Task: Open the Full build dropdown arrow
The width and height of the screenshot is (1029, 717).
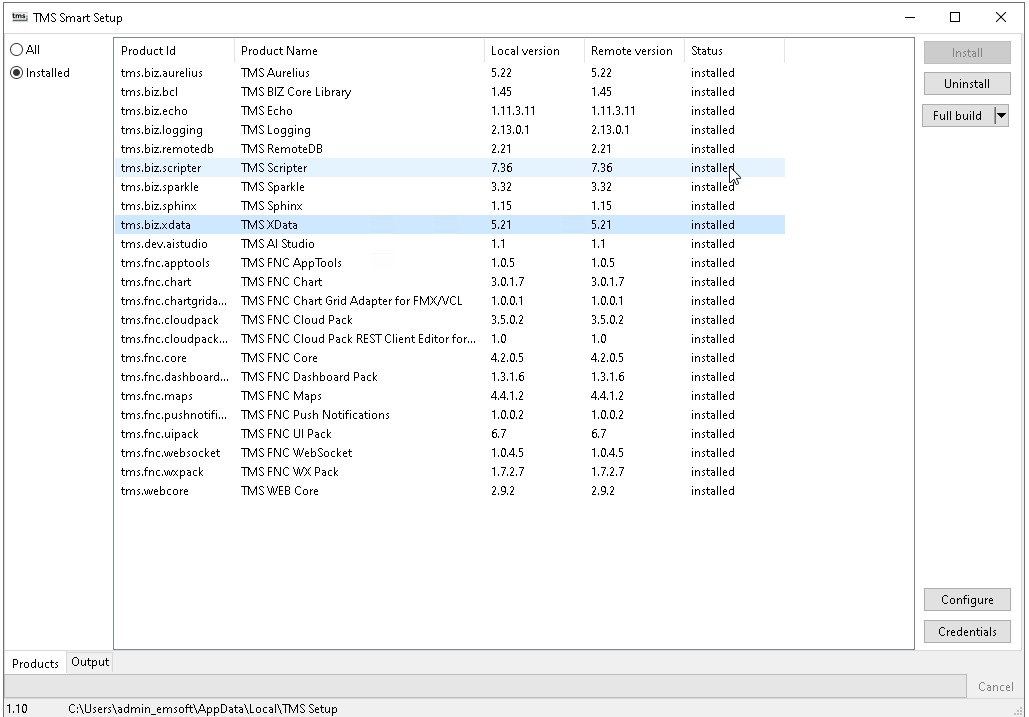Action: [x=1002, y=116]
